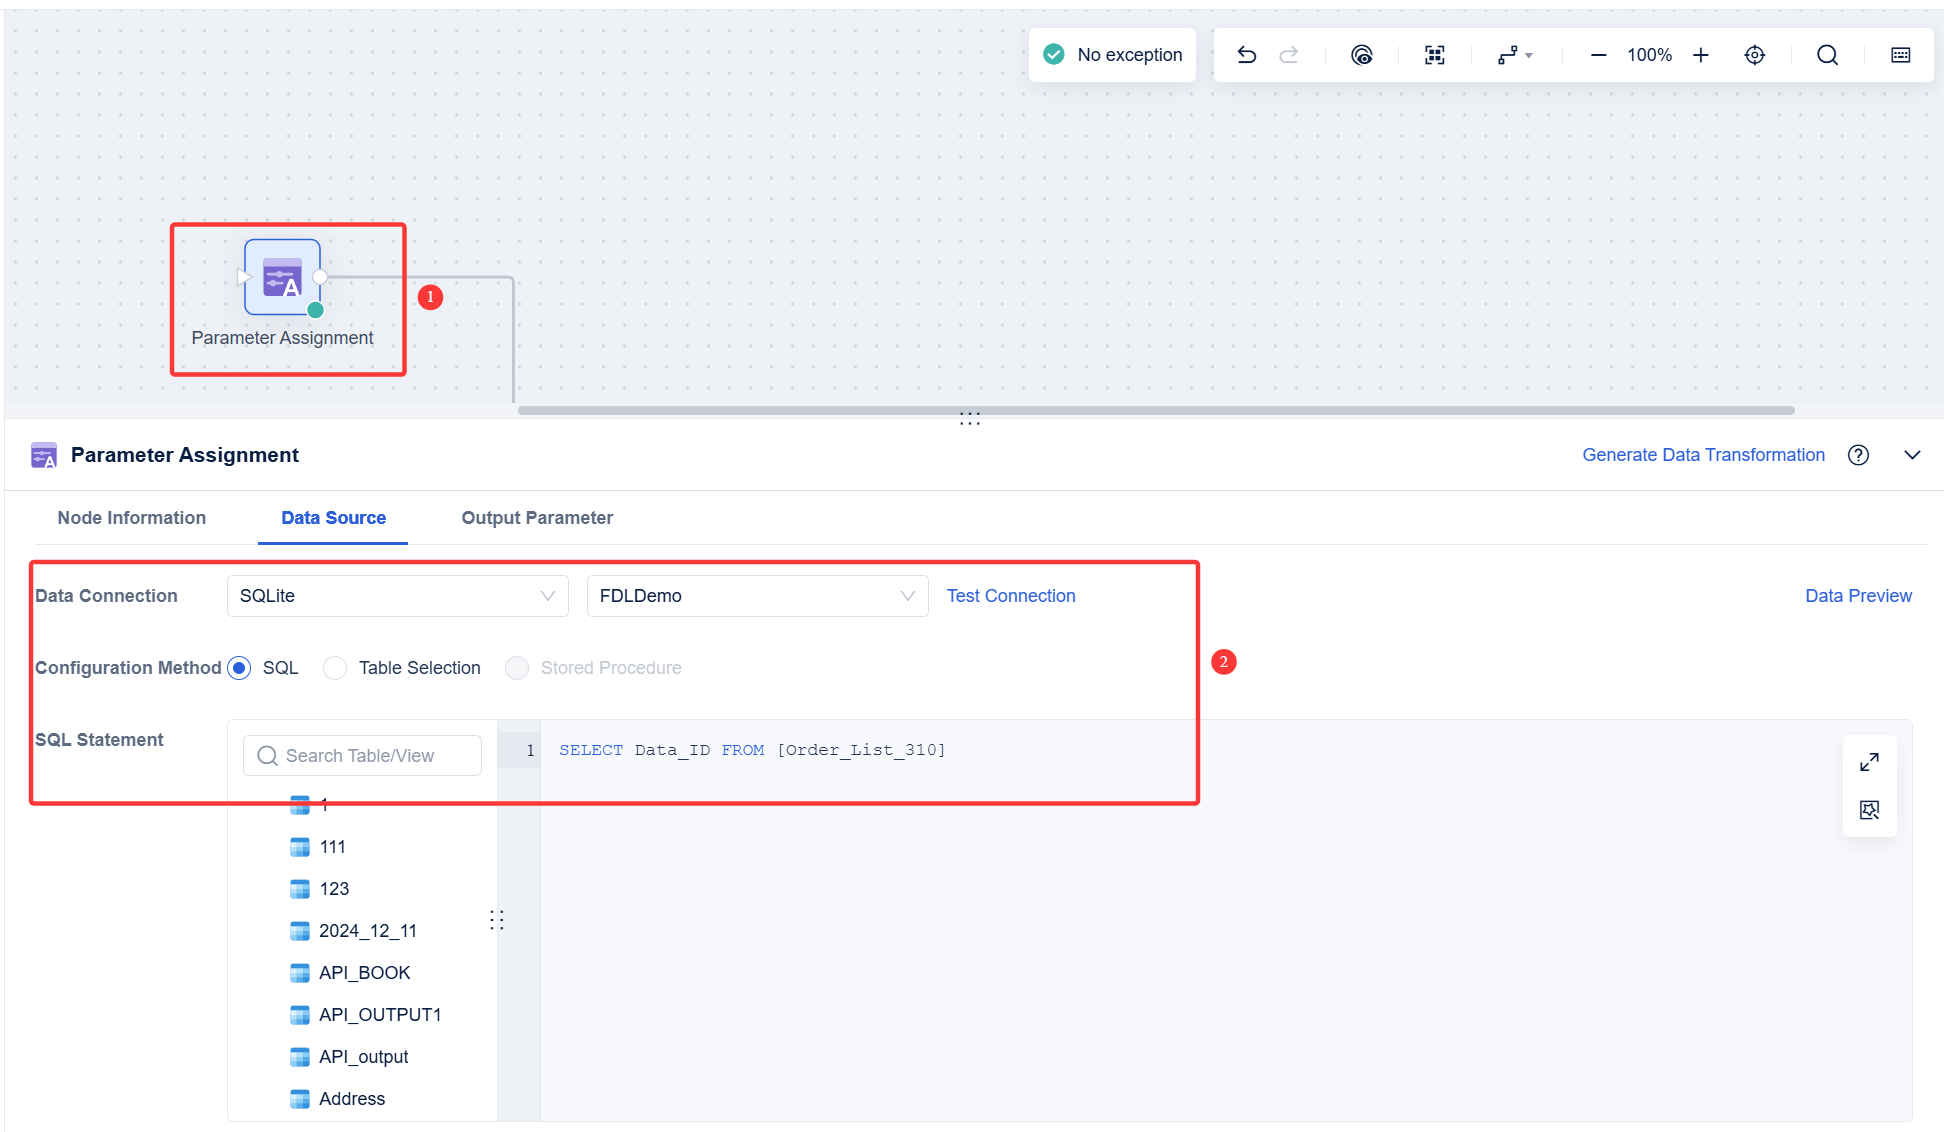Click the canvas horizontal scrollbar

[1156, 410]
